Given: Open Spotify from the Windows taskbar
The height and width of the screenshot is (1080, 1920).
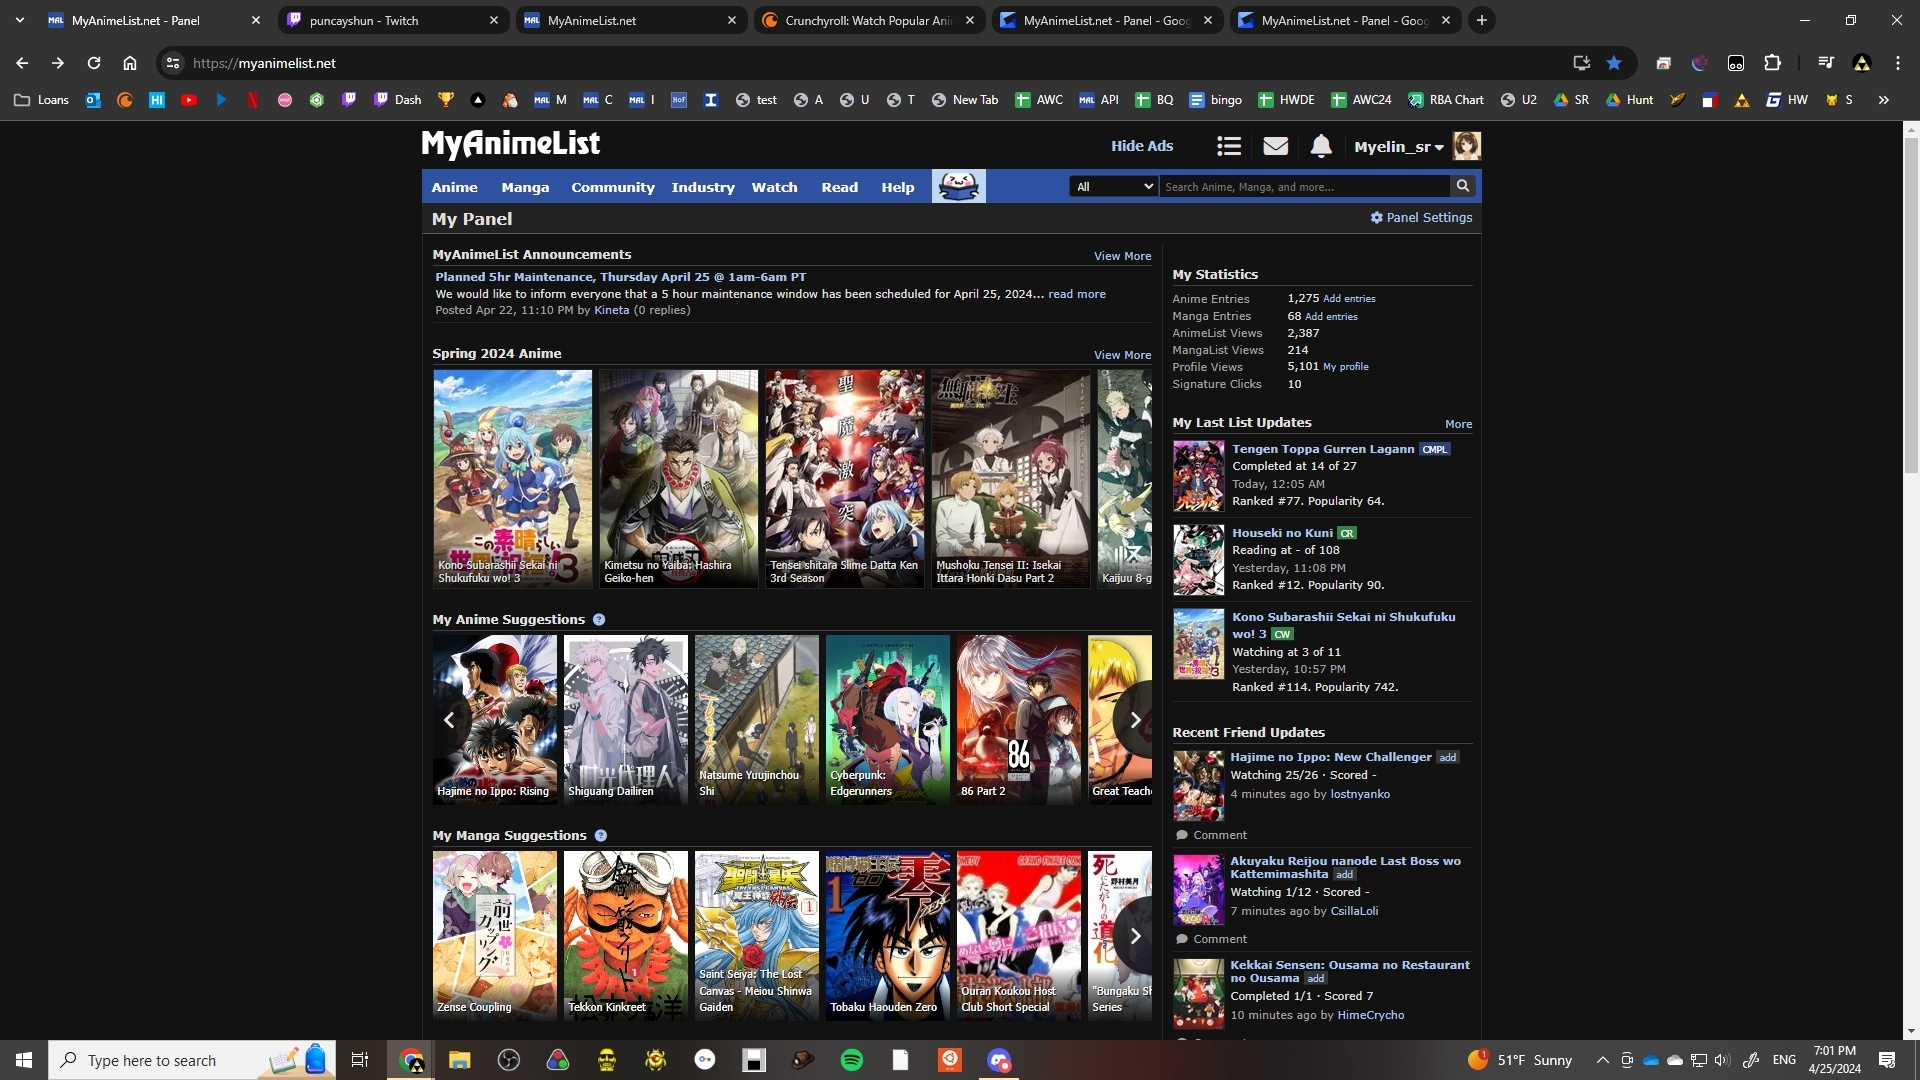Looking at the screenshot, I should [x=852, y=1060].
